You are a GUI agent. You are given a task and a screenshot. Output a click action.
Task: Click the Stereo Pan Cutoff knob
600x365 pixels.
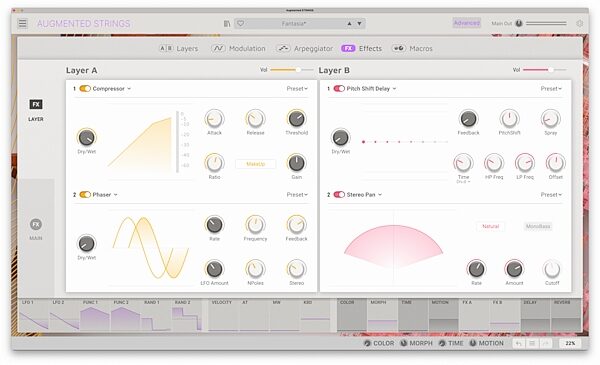tap(552, 269)
